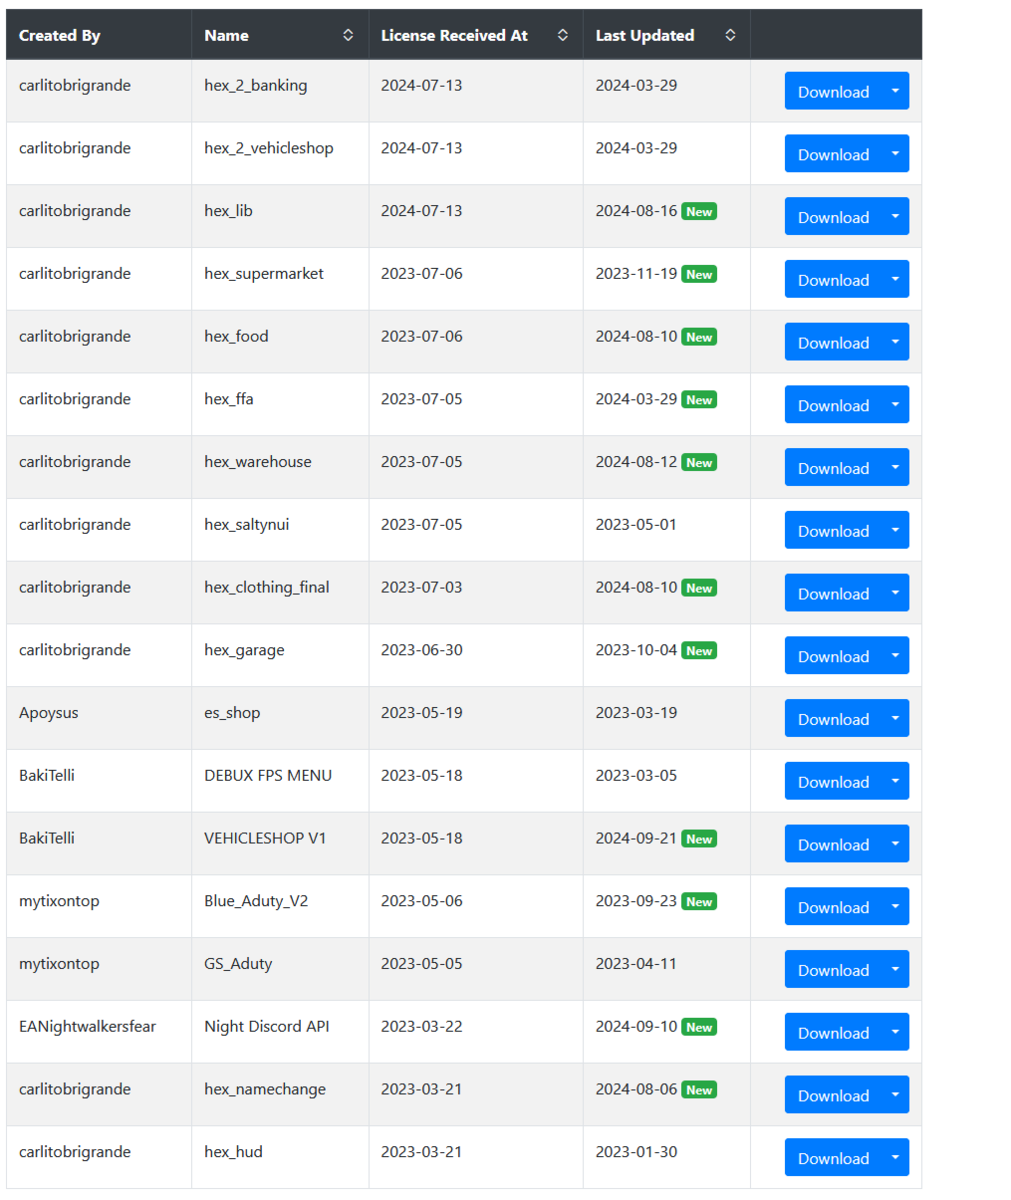1011x1200 pixels.
Task: Download the hex_warehouse asset
Action: point(833,467)
